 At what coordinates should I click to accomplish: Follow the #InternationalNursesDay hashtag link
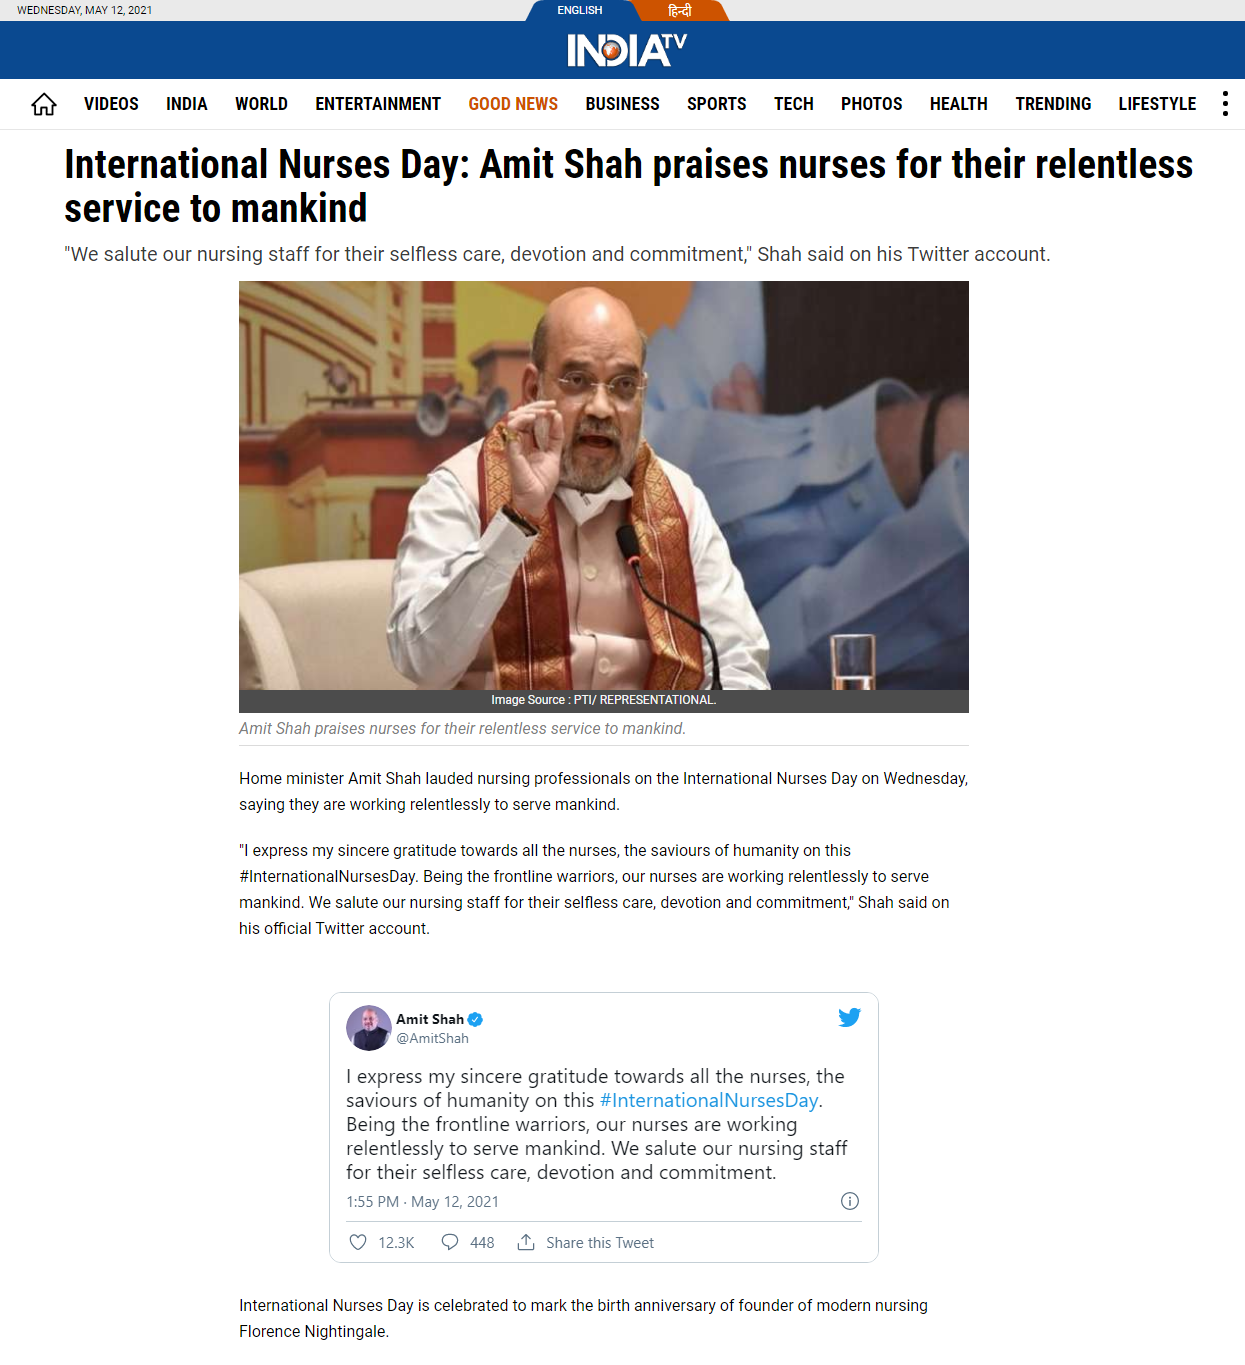click(709, 1100)
